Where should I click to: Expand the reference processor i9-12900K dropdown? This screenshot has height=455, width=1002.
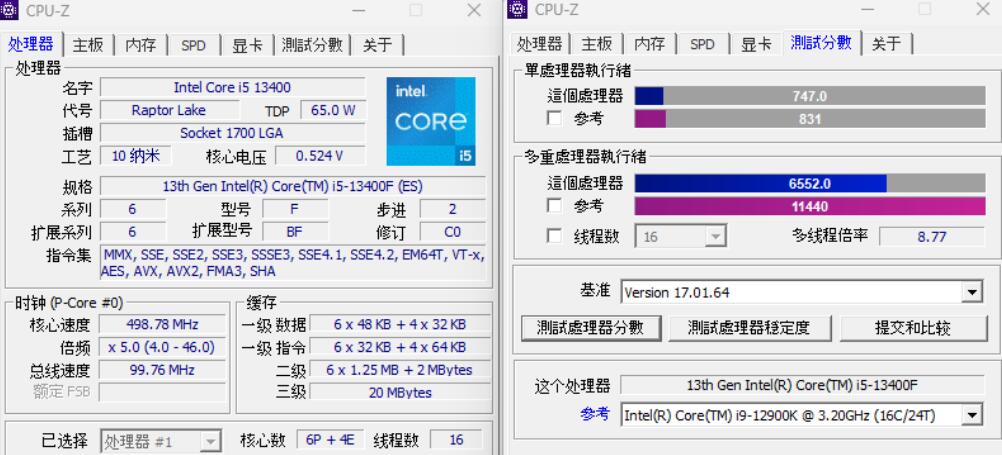pos(801,416)
